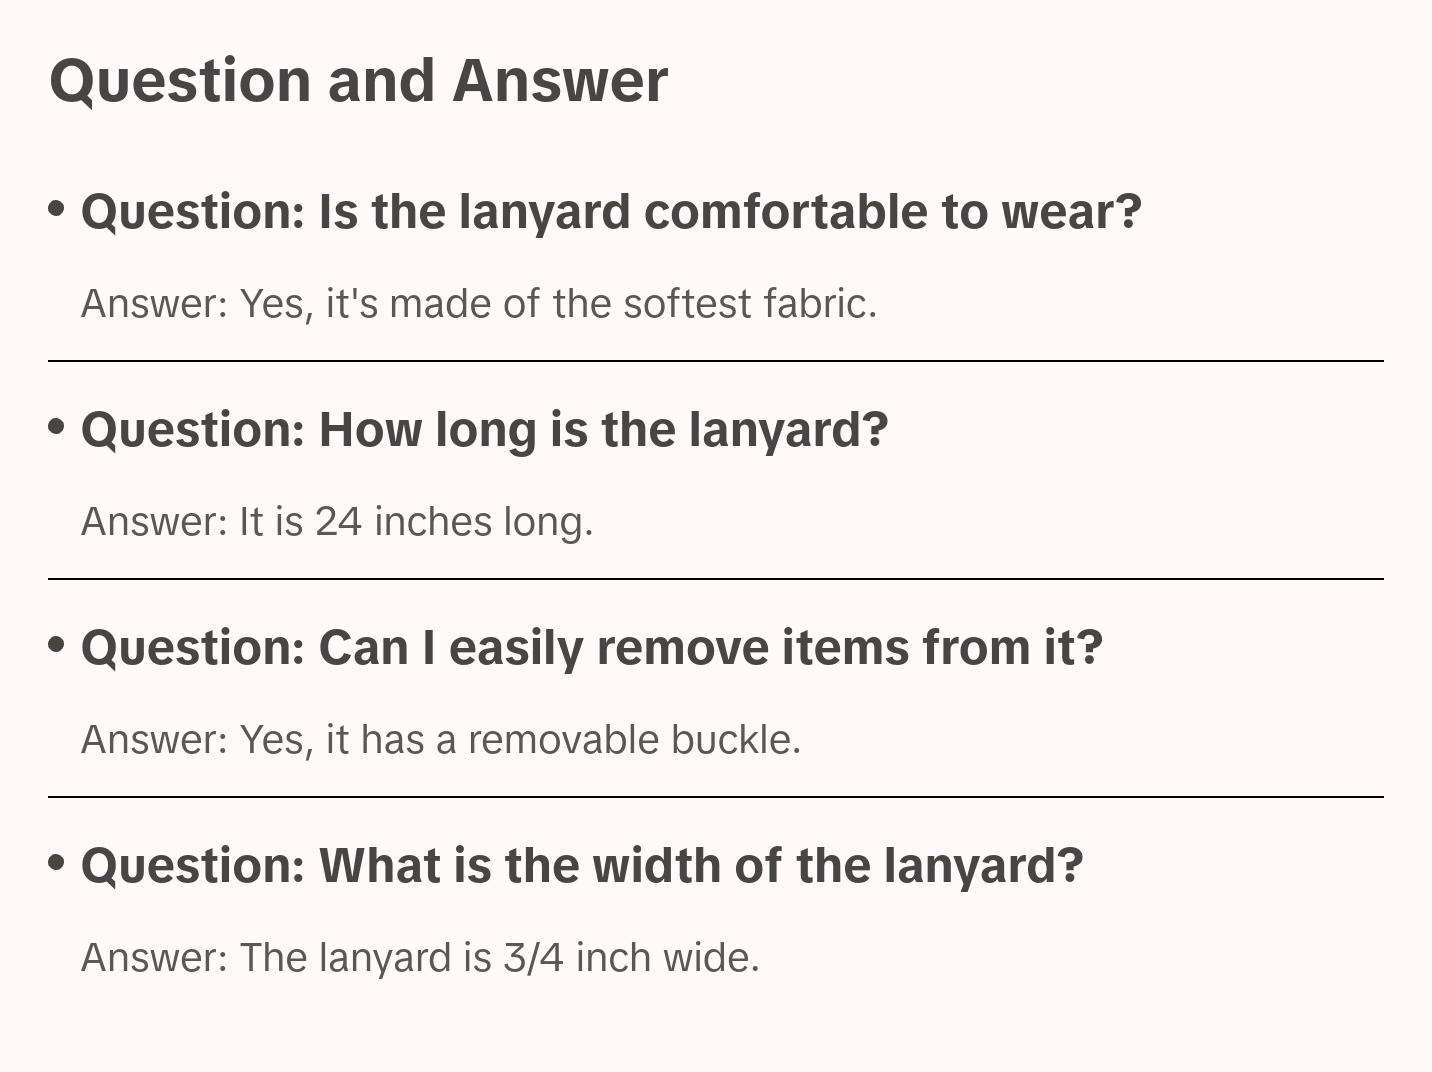Click the removable buckle answer
This screenshot has height=1072, width=1432.
(x=440, y=740)
